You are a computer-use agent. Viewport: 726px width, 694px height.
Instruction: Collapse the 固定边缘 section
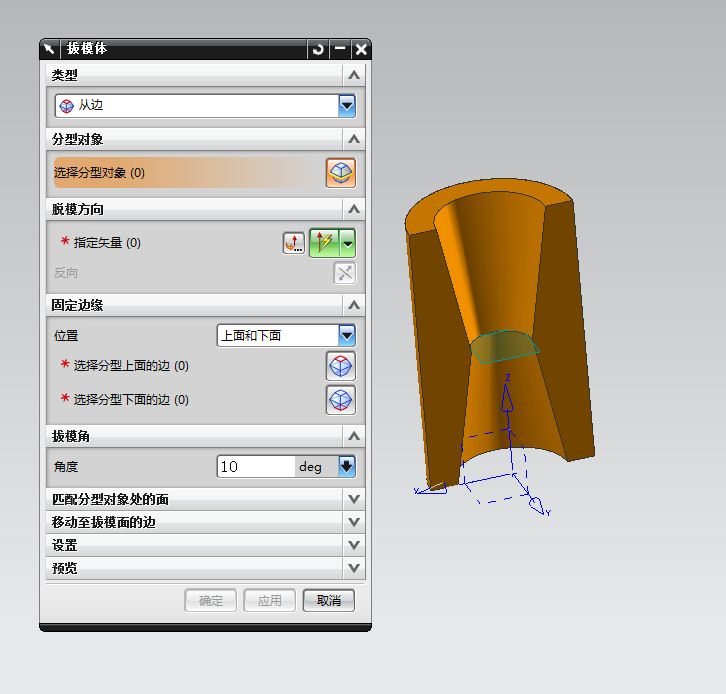(x=354, y=305)
